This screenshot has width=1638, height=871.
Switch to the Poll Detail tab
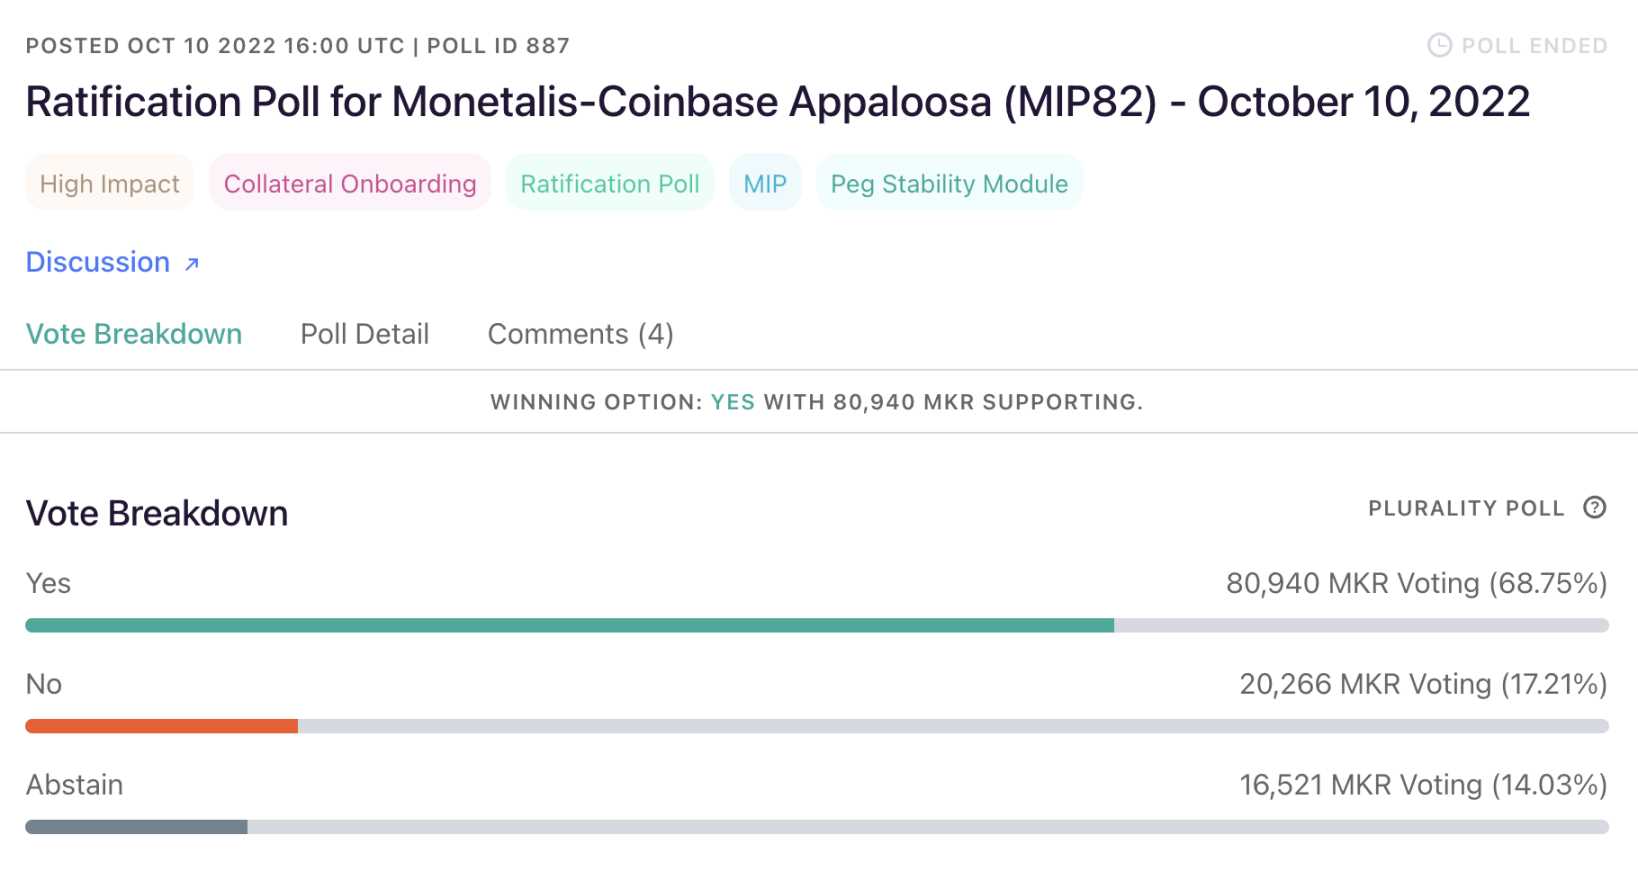(x=364, y=334)
